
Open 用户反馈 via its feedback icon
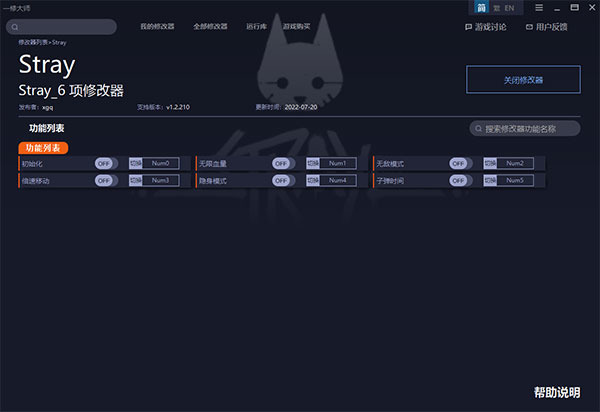(529, 27)
